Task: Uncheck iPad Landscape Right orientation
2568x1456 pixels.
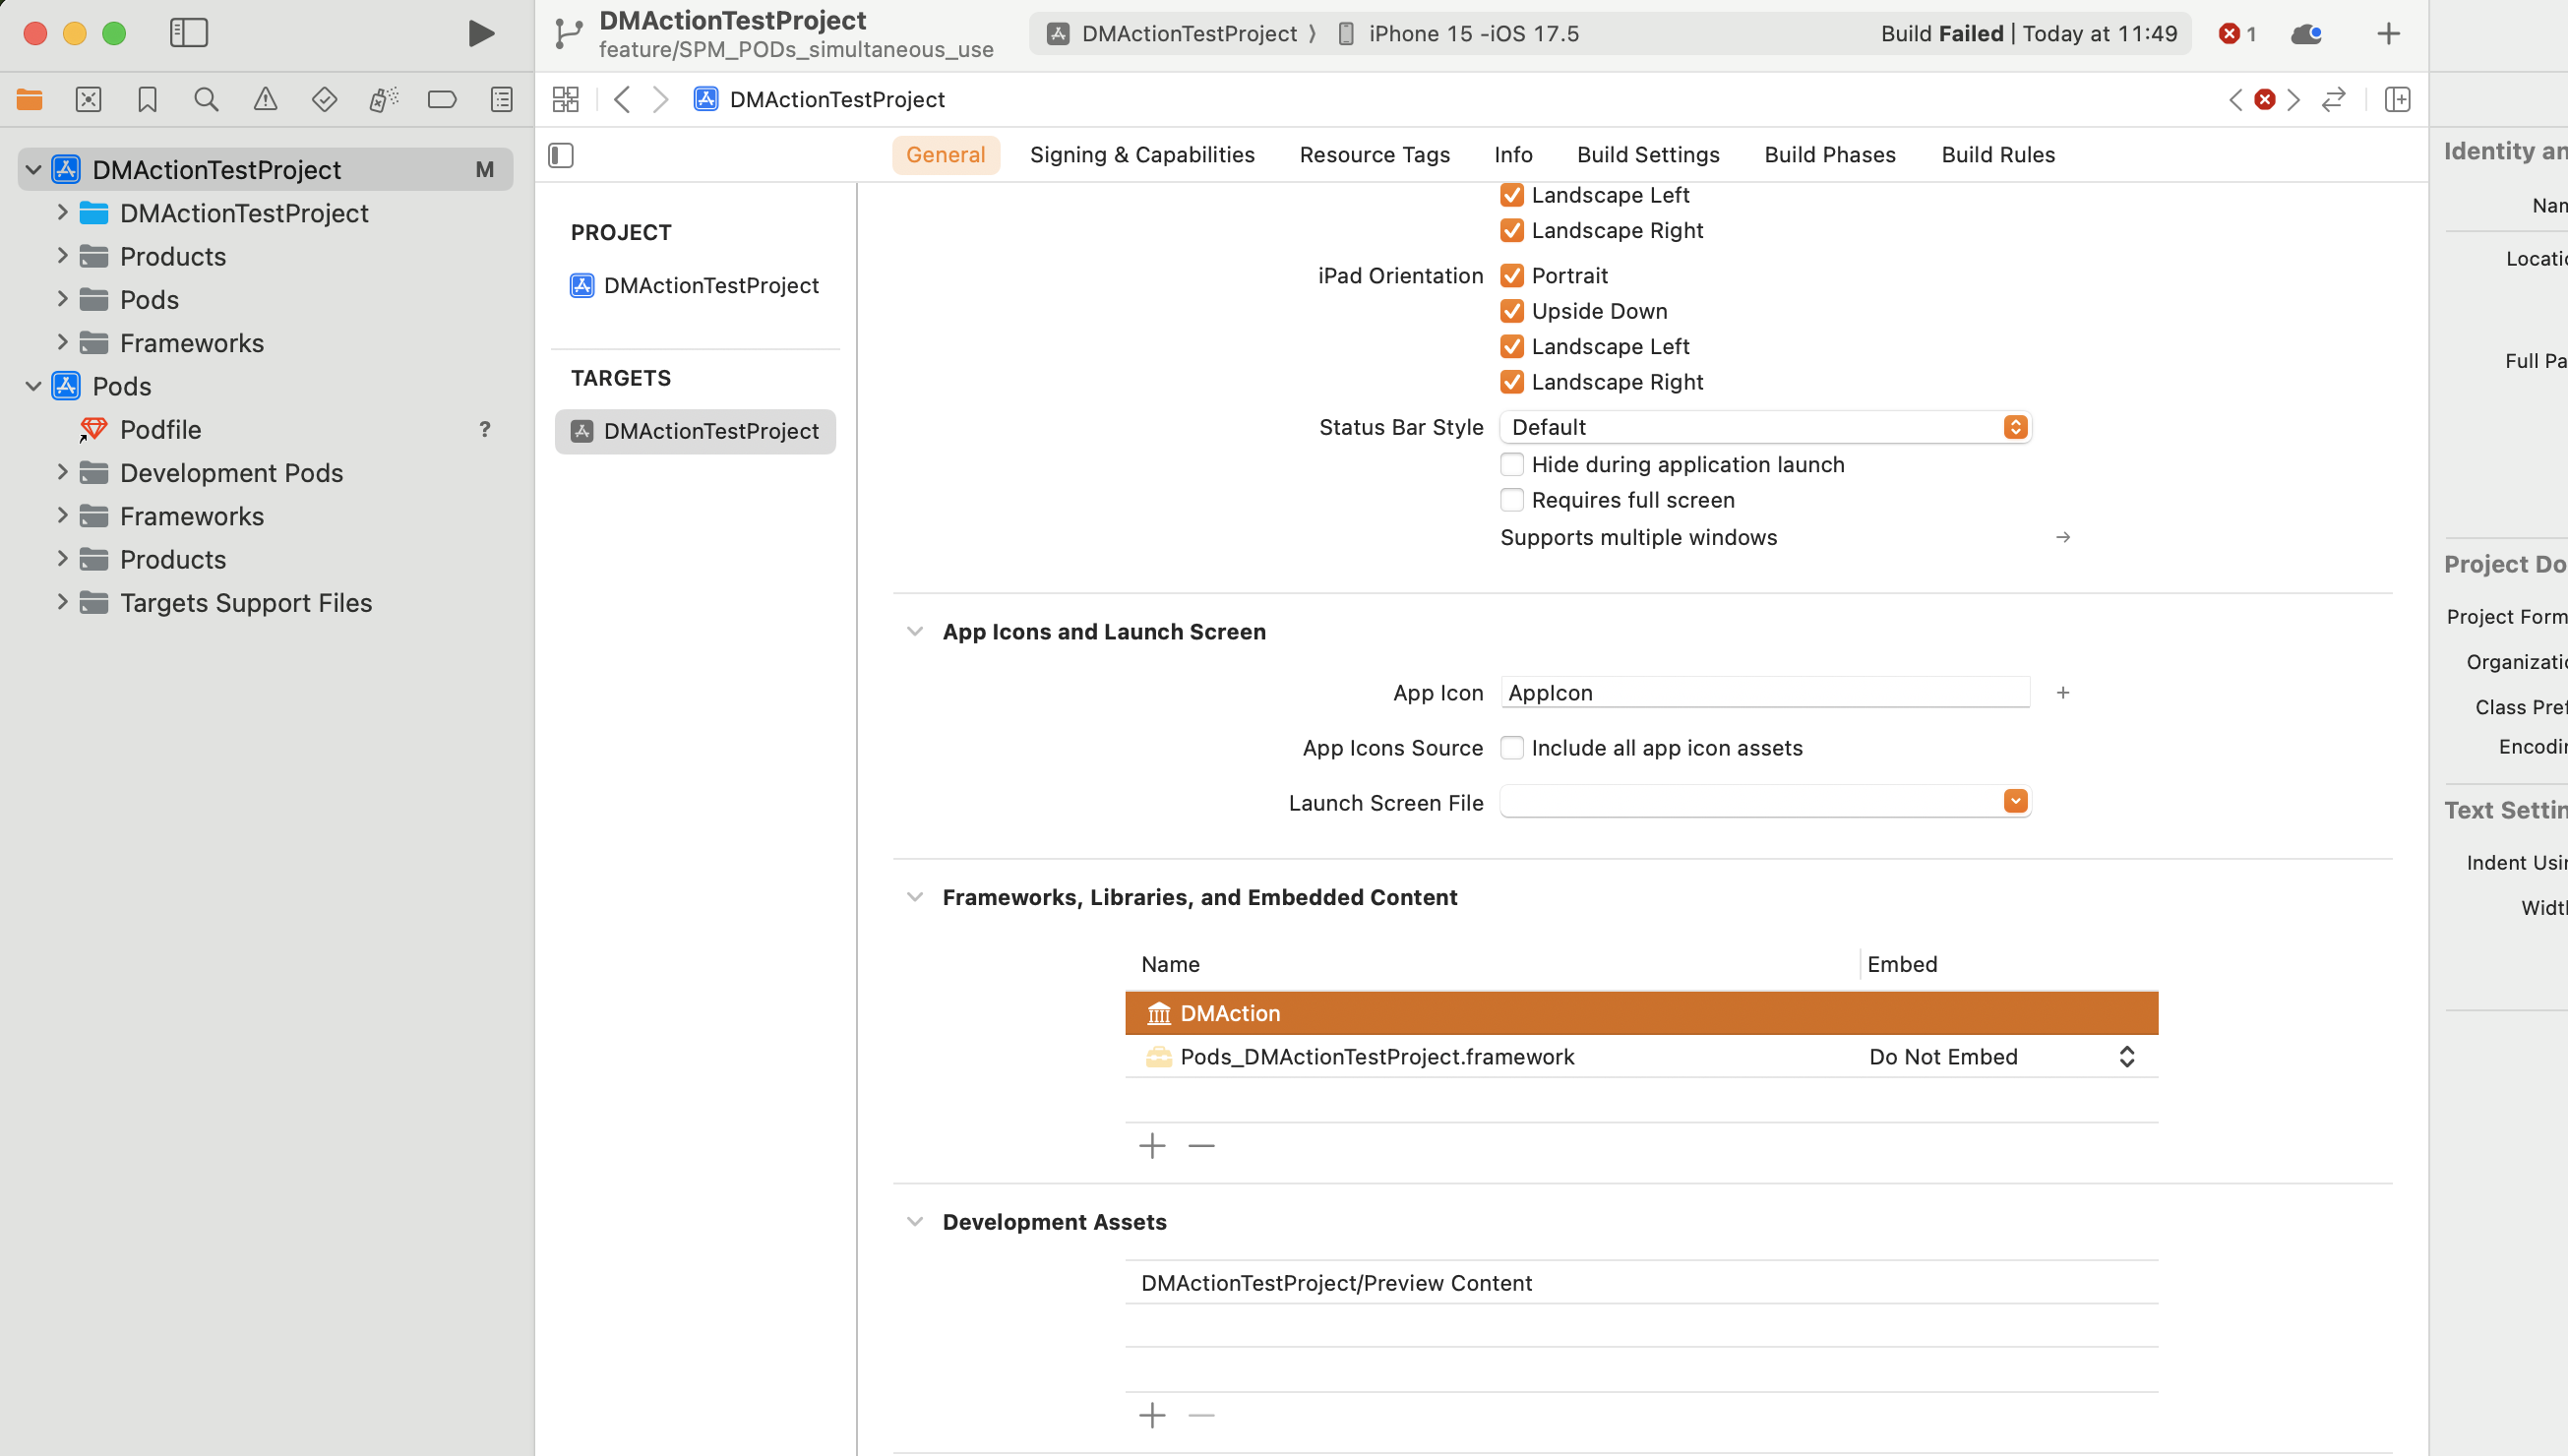Action: click(x=1512, y=382)
